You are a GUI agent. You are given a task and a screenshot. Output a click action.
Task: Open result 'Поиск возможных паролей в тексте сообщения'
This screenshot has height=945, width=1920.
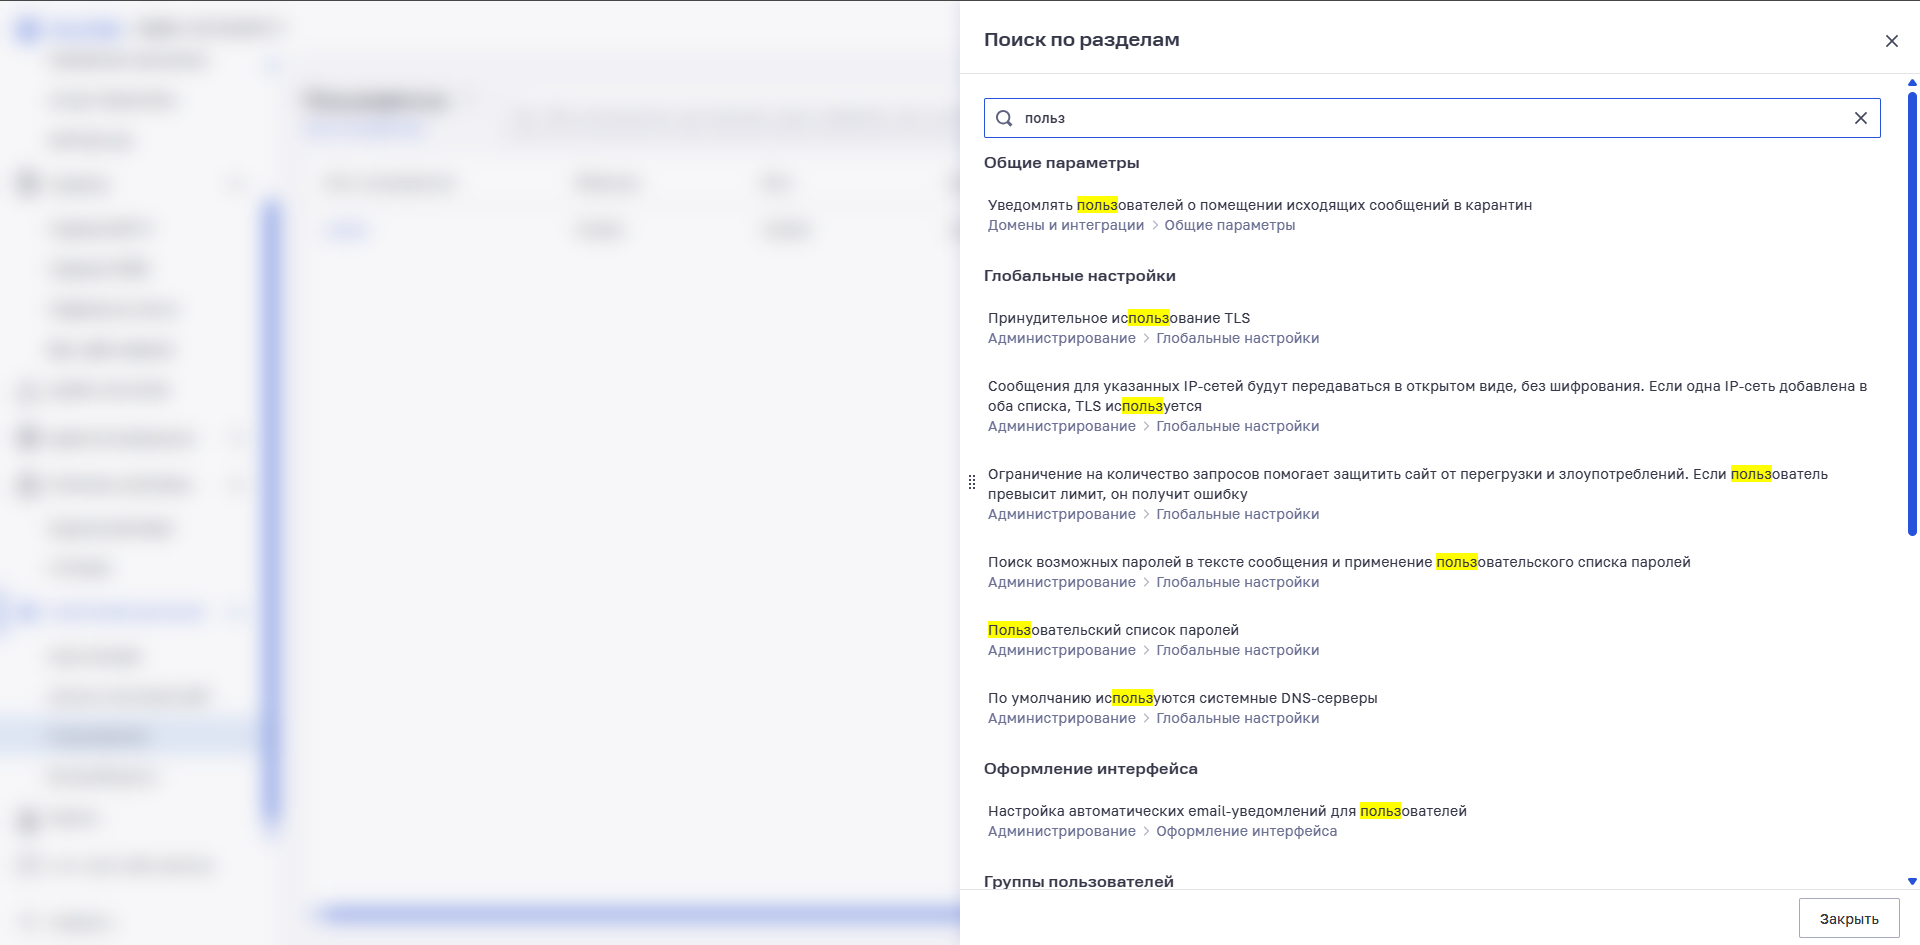point(1339,562)
